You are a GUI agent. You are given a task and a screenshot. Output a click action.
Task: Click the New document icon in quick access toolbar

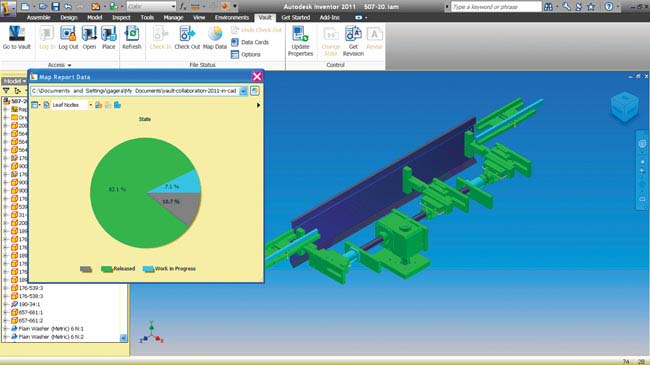click(25, 7)
